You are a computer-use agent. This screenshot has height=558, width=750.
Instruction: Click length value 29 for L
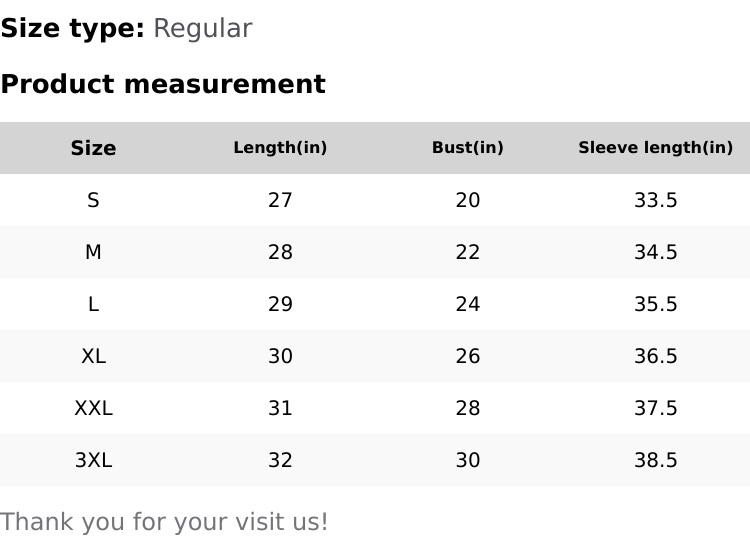click(x=280, y=304)
